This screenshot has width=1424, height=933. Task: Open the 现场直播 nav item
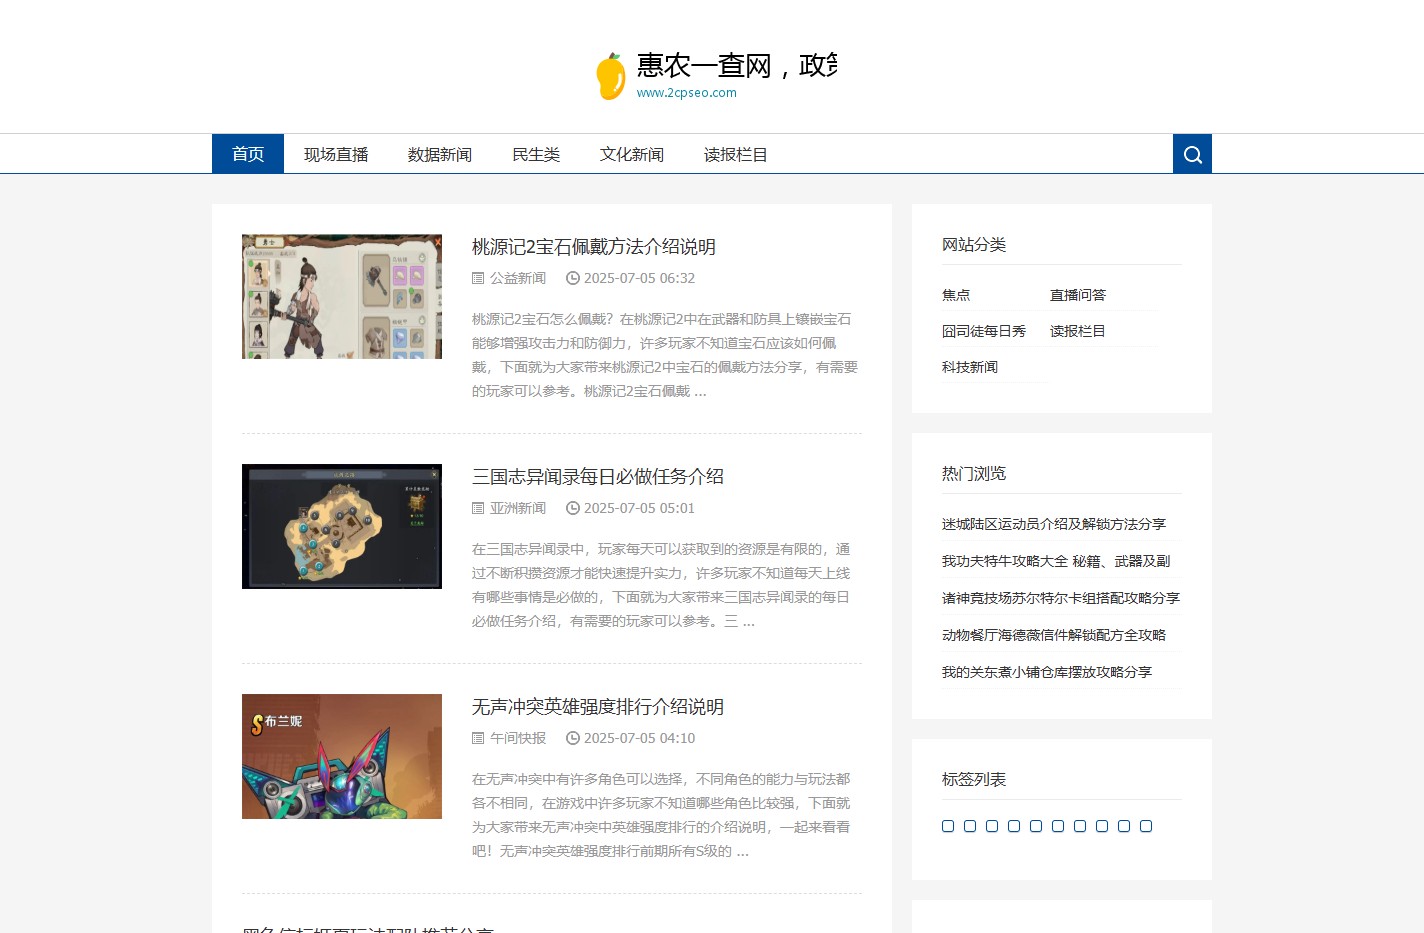pyautogui.click(x=336, y=154)
